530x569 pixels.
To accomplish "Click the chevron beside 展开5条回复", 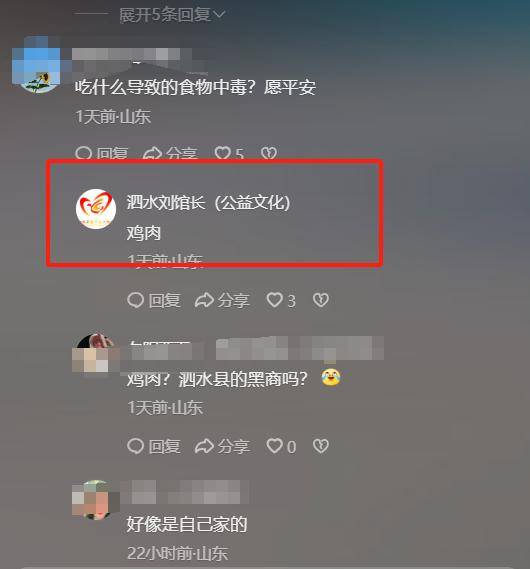I will click(219, 15).
